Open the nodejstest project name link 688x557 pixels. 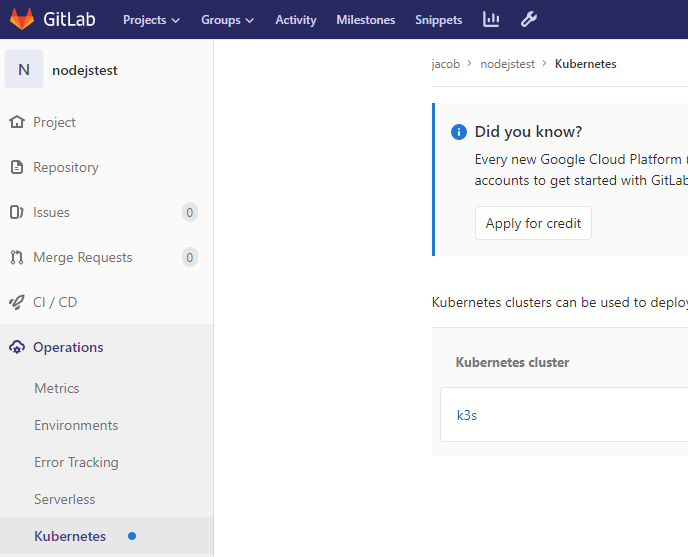[x=85, y=70]
